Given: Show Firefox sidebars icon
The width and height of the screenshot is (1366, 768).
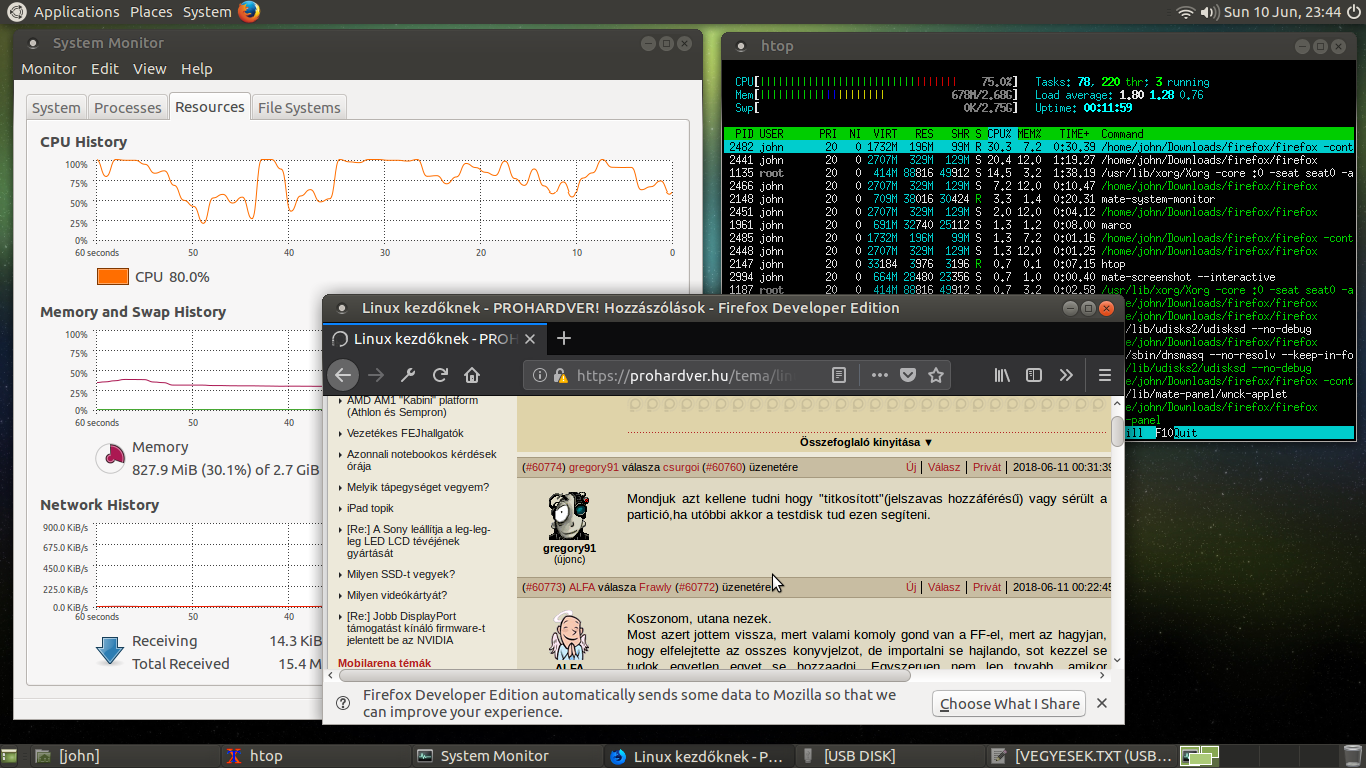Looking at the screenshot, I should [1034, 375].
